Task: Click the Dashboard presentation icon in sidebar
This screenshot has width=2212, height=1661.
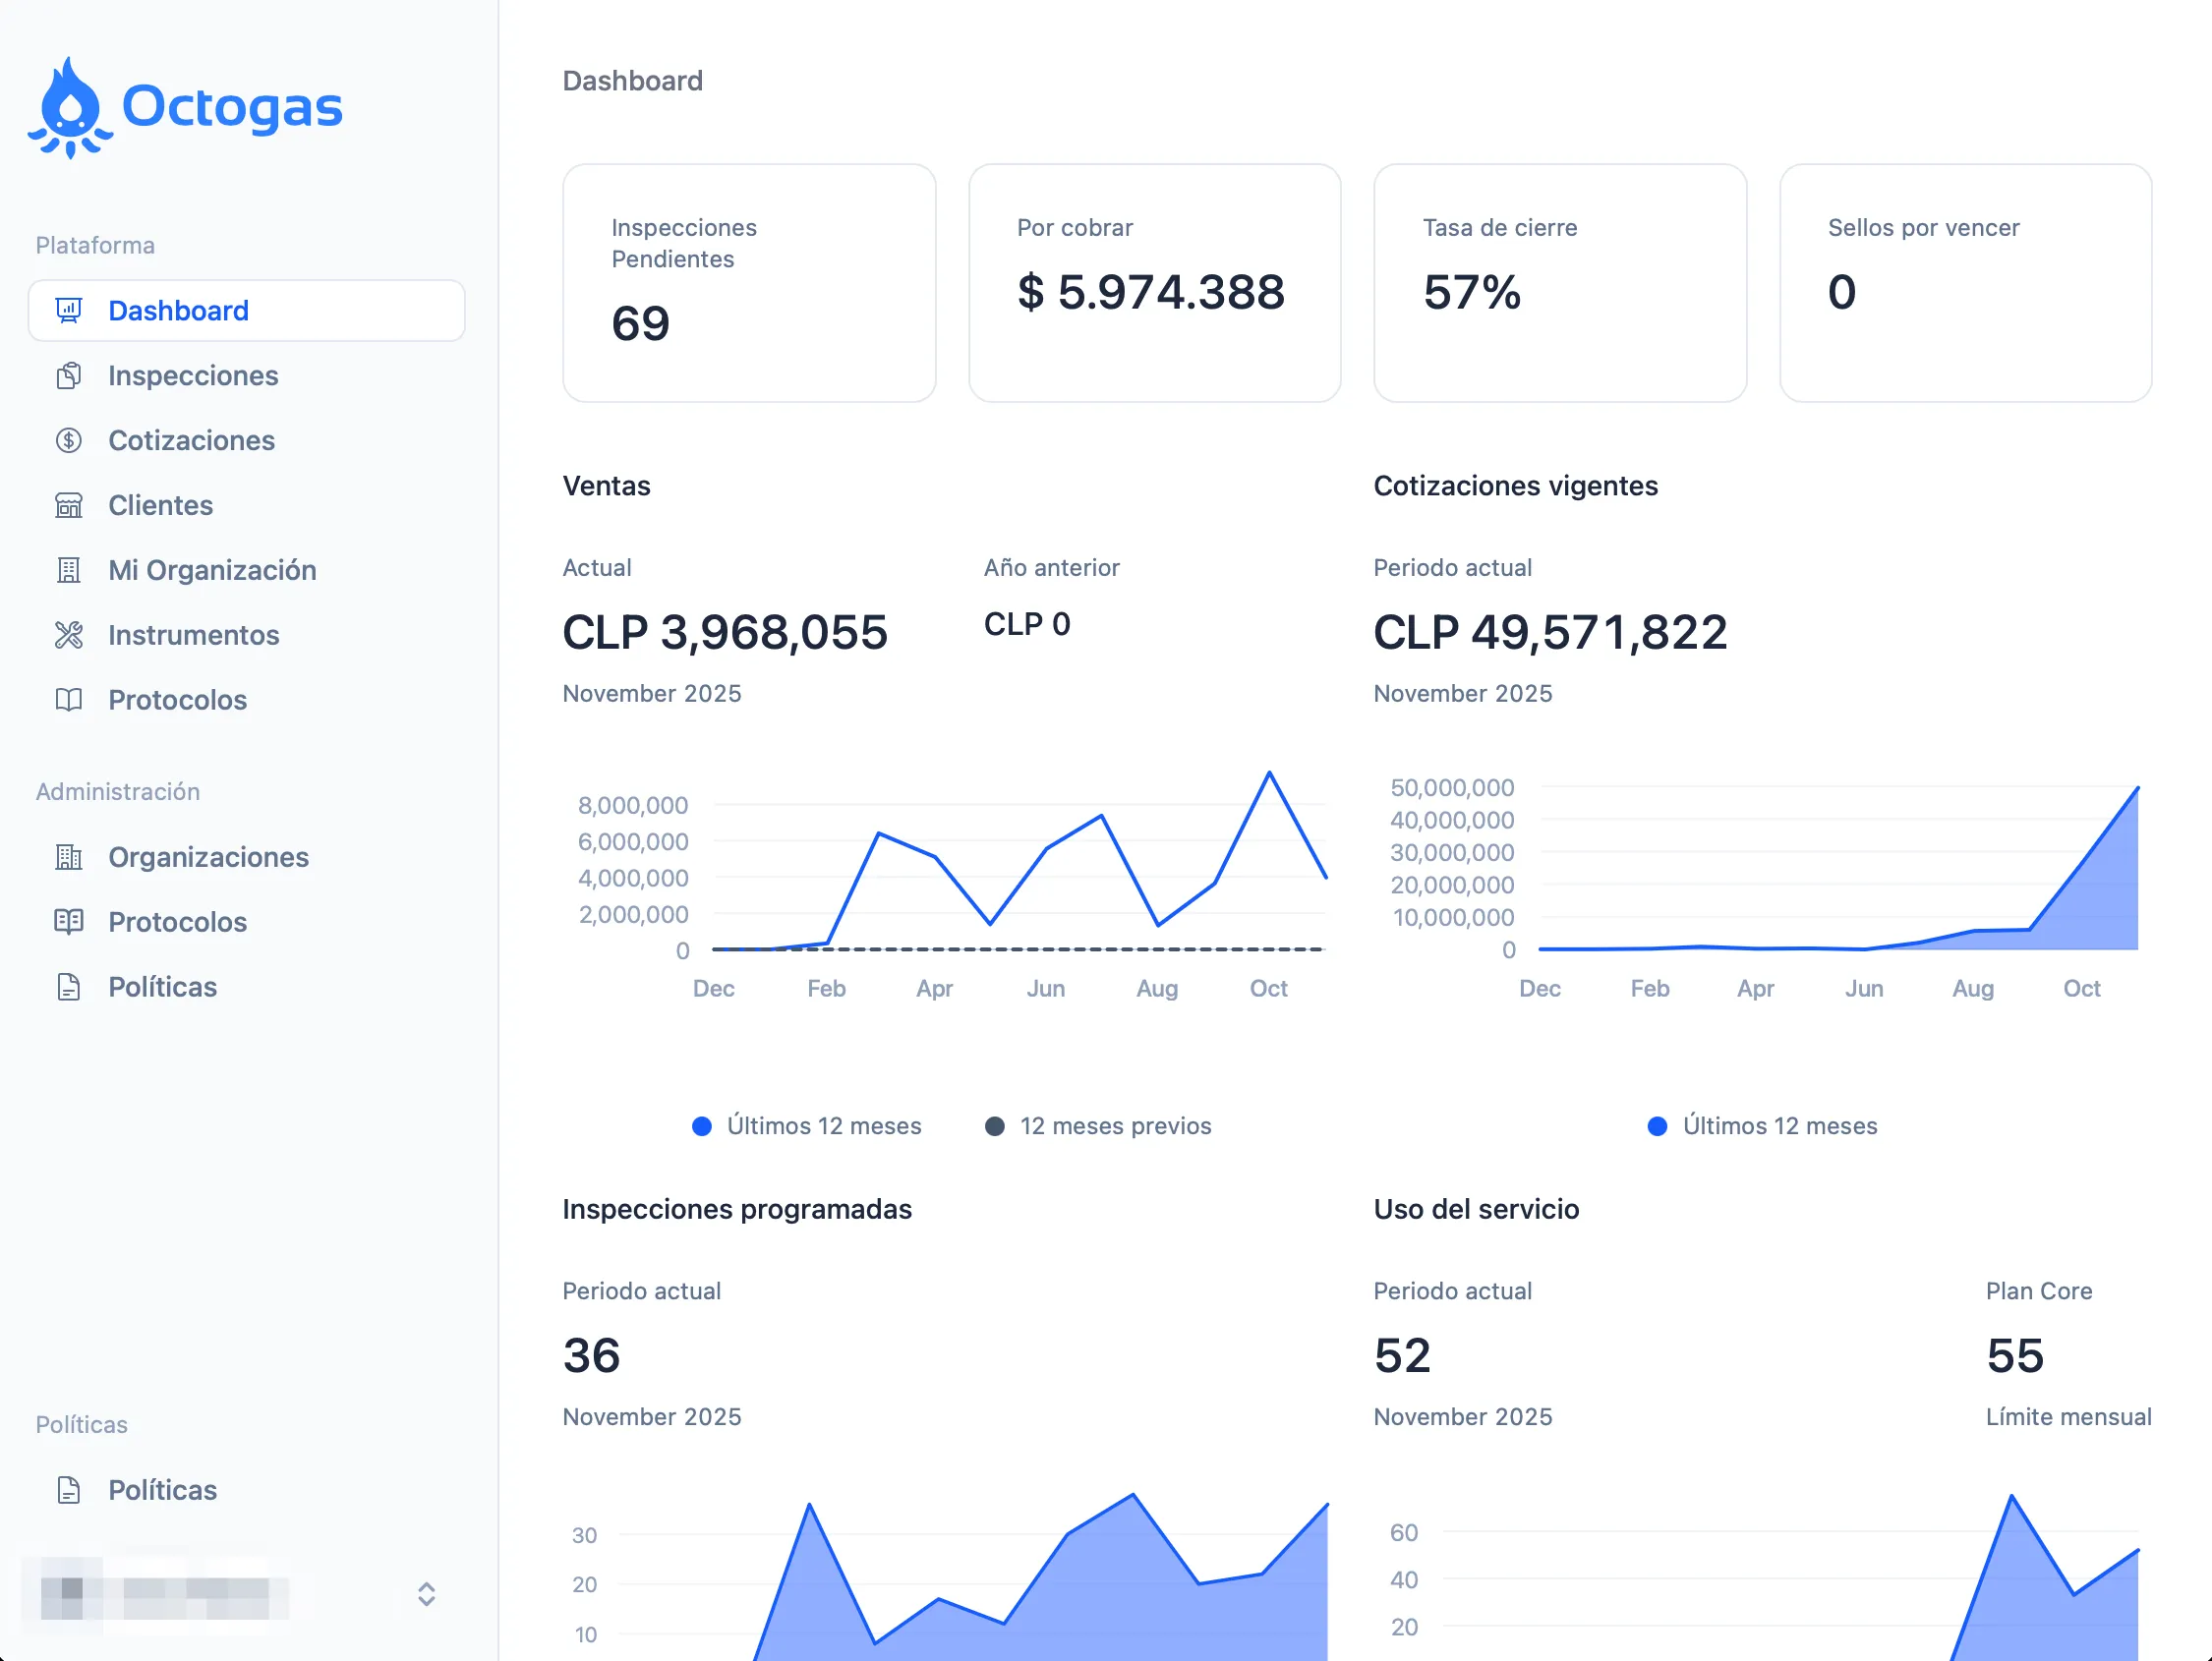Action: coord(68,311)
